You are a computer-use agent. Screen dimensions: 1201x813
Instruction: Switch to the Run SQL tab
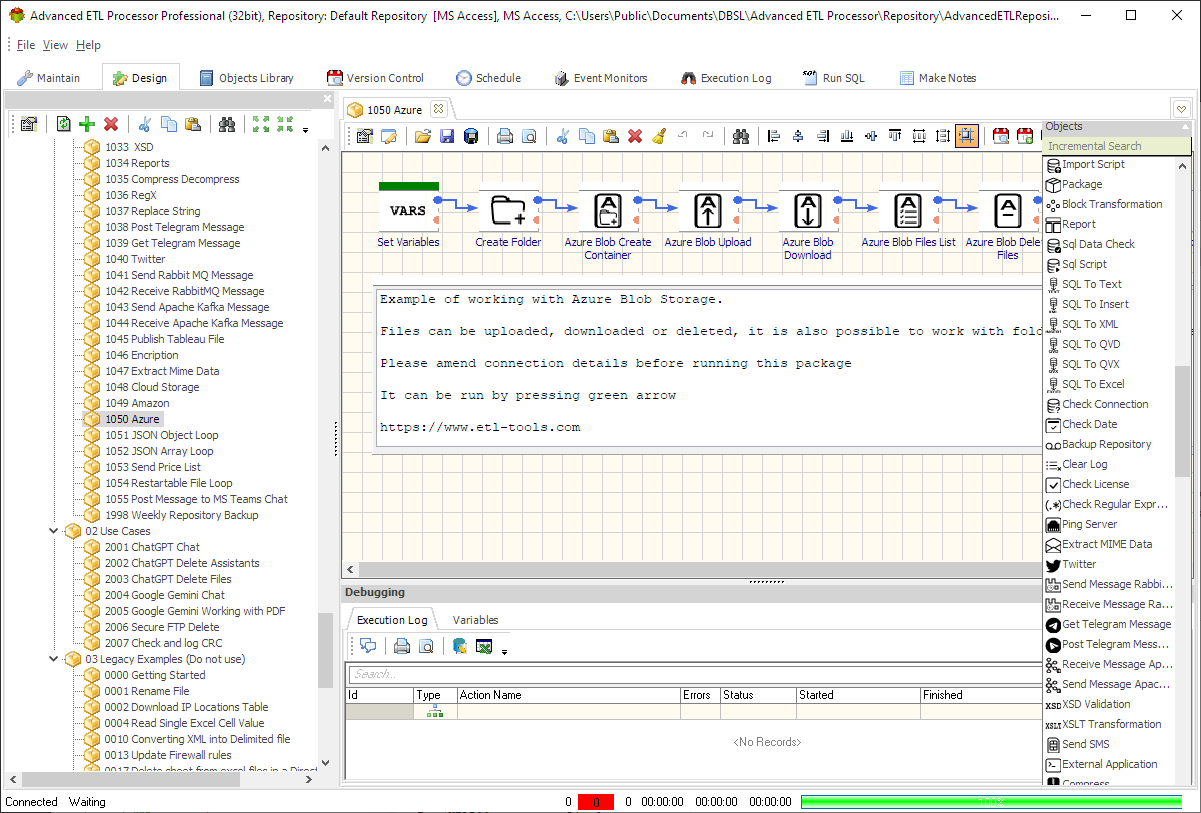coord(834,78)
